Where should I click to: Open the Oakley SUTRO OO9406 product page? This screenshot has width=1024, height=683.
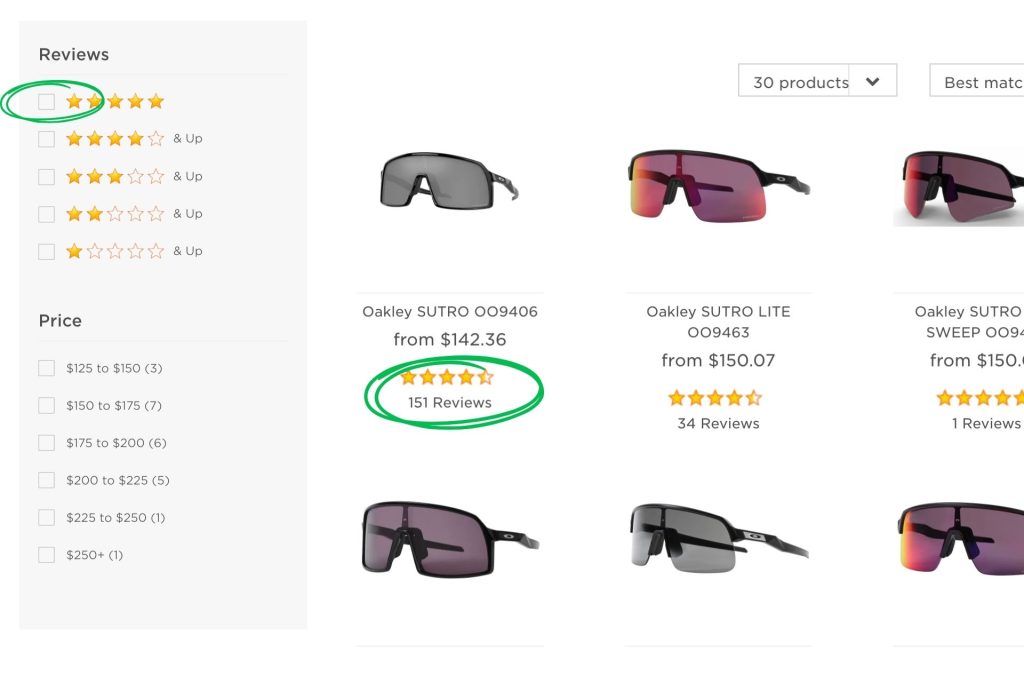pyautogui.click(x=450, y=311)
